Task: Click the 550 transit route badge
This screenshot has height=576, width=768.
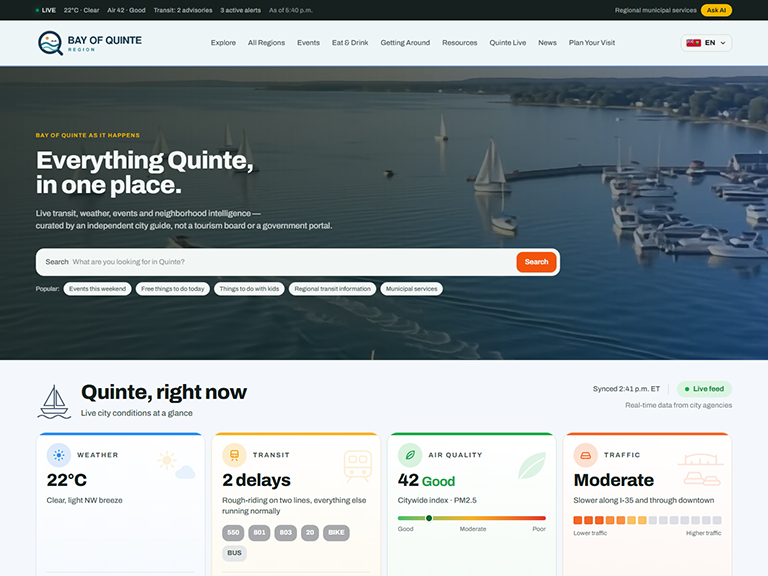Action: pos(233,532)
